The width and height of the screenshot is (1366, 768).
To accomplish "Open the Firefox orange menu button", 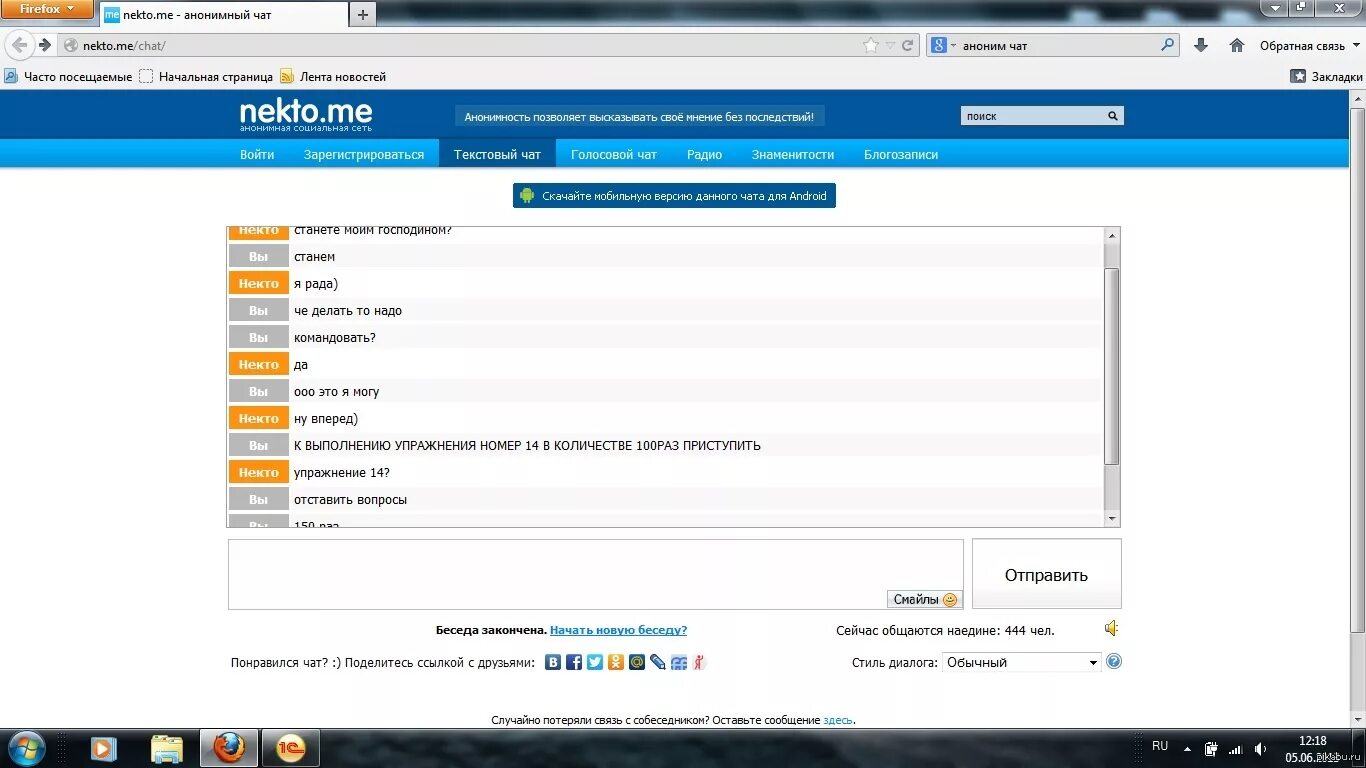I will [x=47, y=9].
